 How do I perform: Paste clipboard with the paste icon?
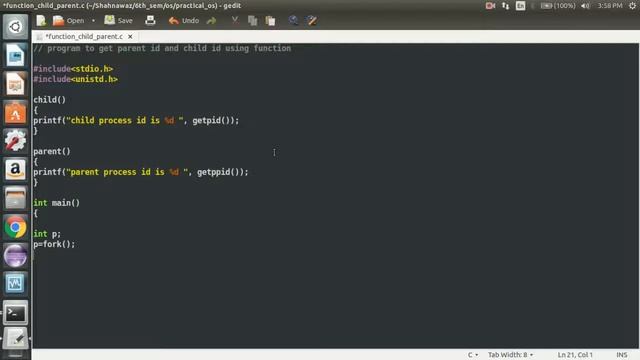coord(270,20)
